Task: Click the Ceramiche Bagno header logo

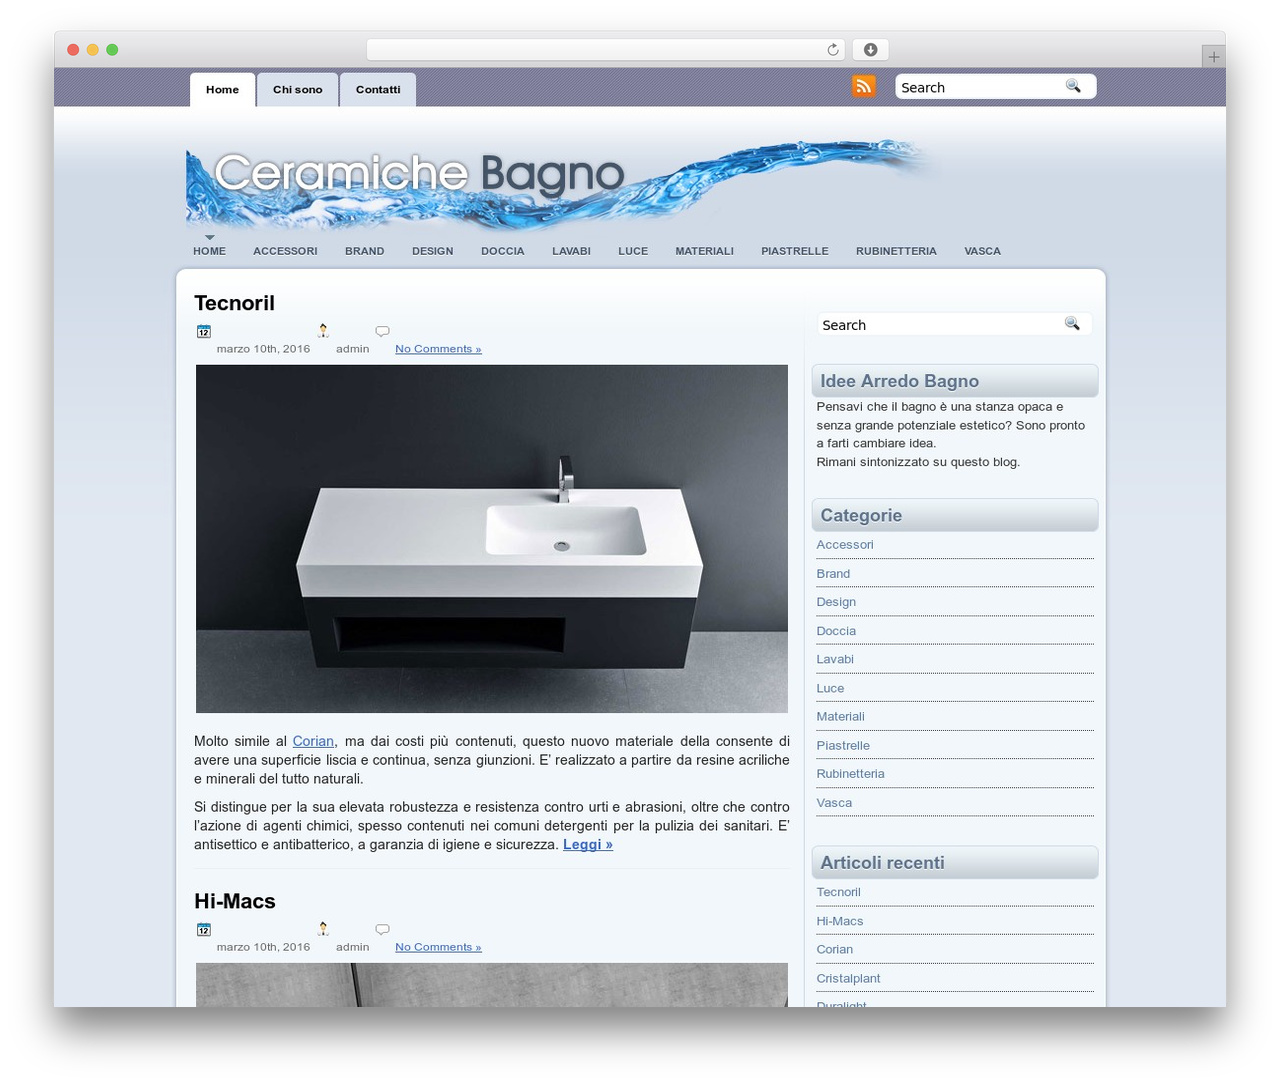Action: pos(418,174)
